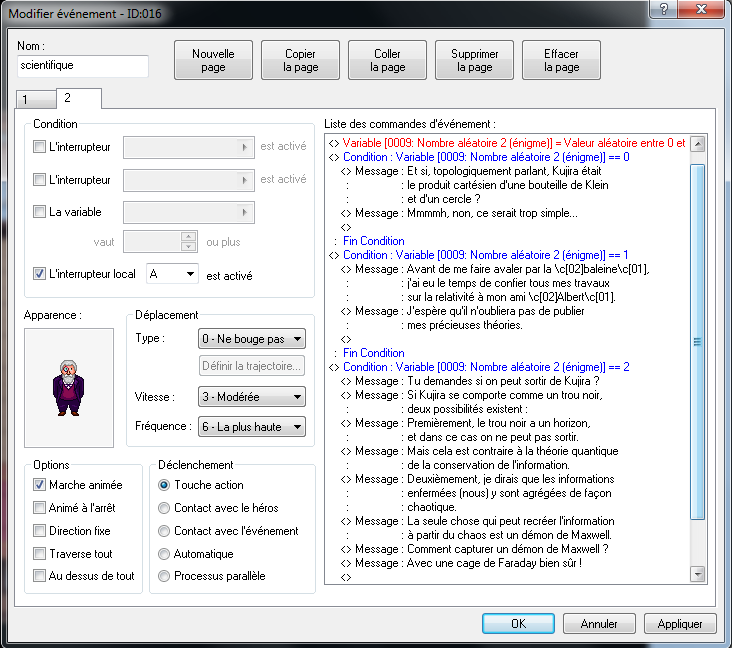The width and height of the screenshot is (732, 648).
Task: Select message 'Premièrement, le trou noir a un horizon,'
Action: [466, 423]
